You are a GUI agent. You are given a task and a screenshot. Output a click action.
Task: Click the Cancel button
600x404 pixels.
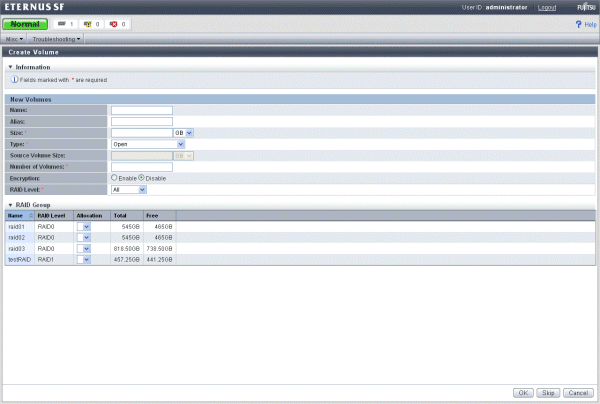[578, 393]
